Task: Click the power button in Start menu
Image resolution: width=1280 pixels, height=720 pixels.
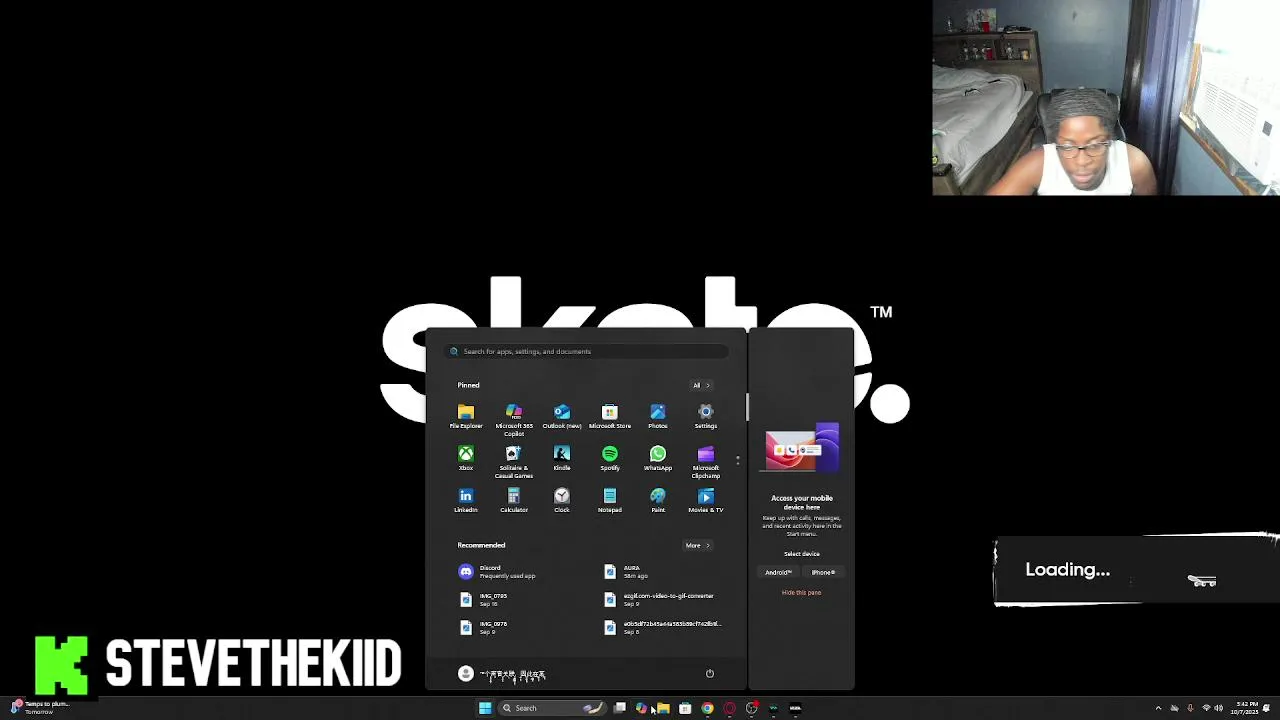Action: coord(710,673)
